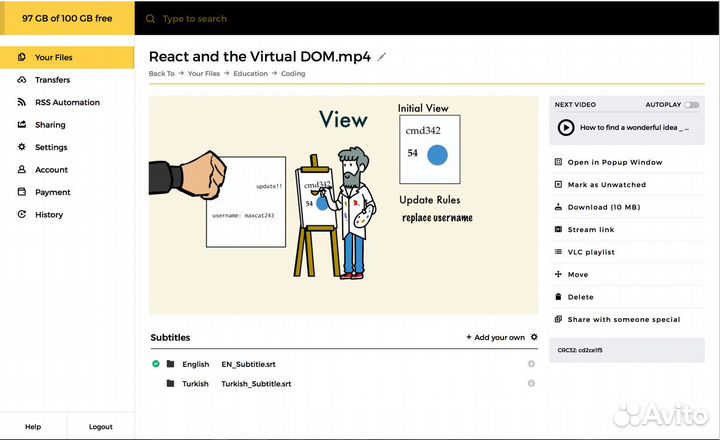Viewport: 720px width, 440px height.
Task: Click Add your own subtitle
Action: 496,337
